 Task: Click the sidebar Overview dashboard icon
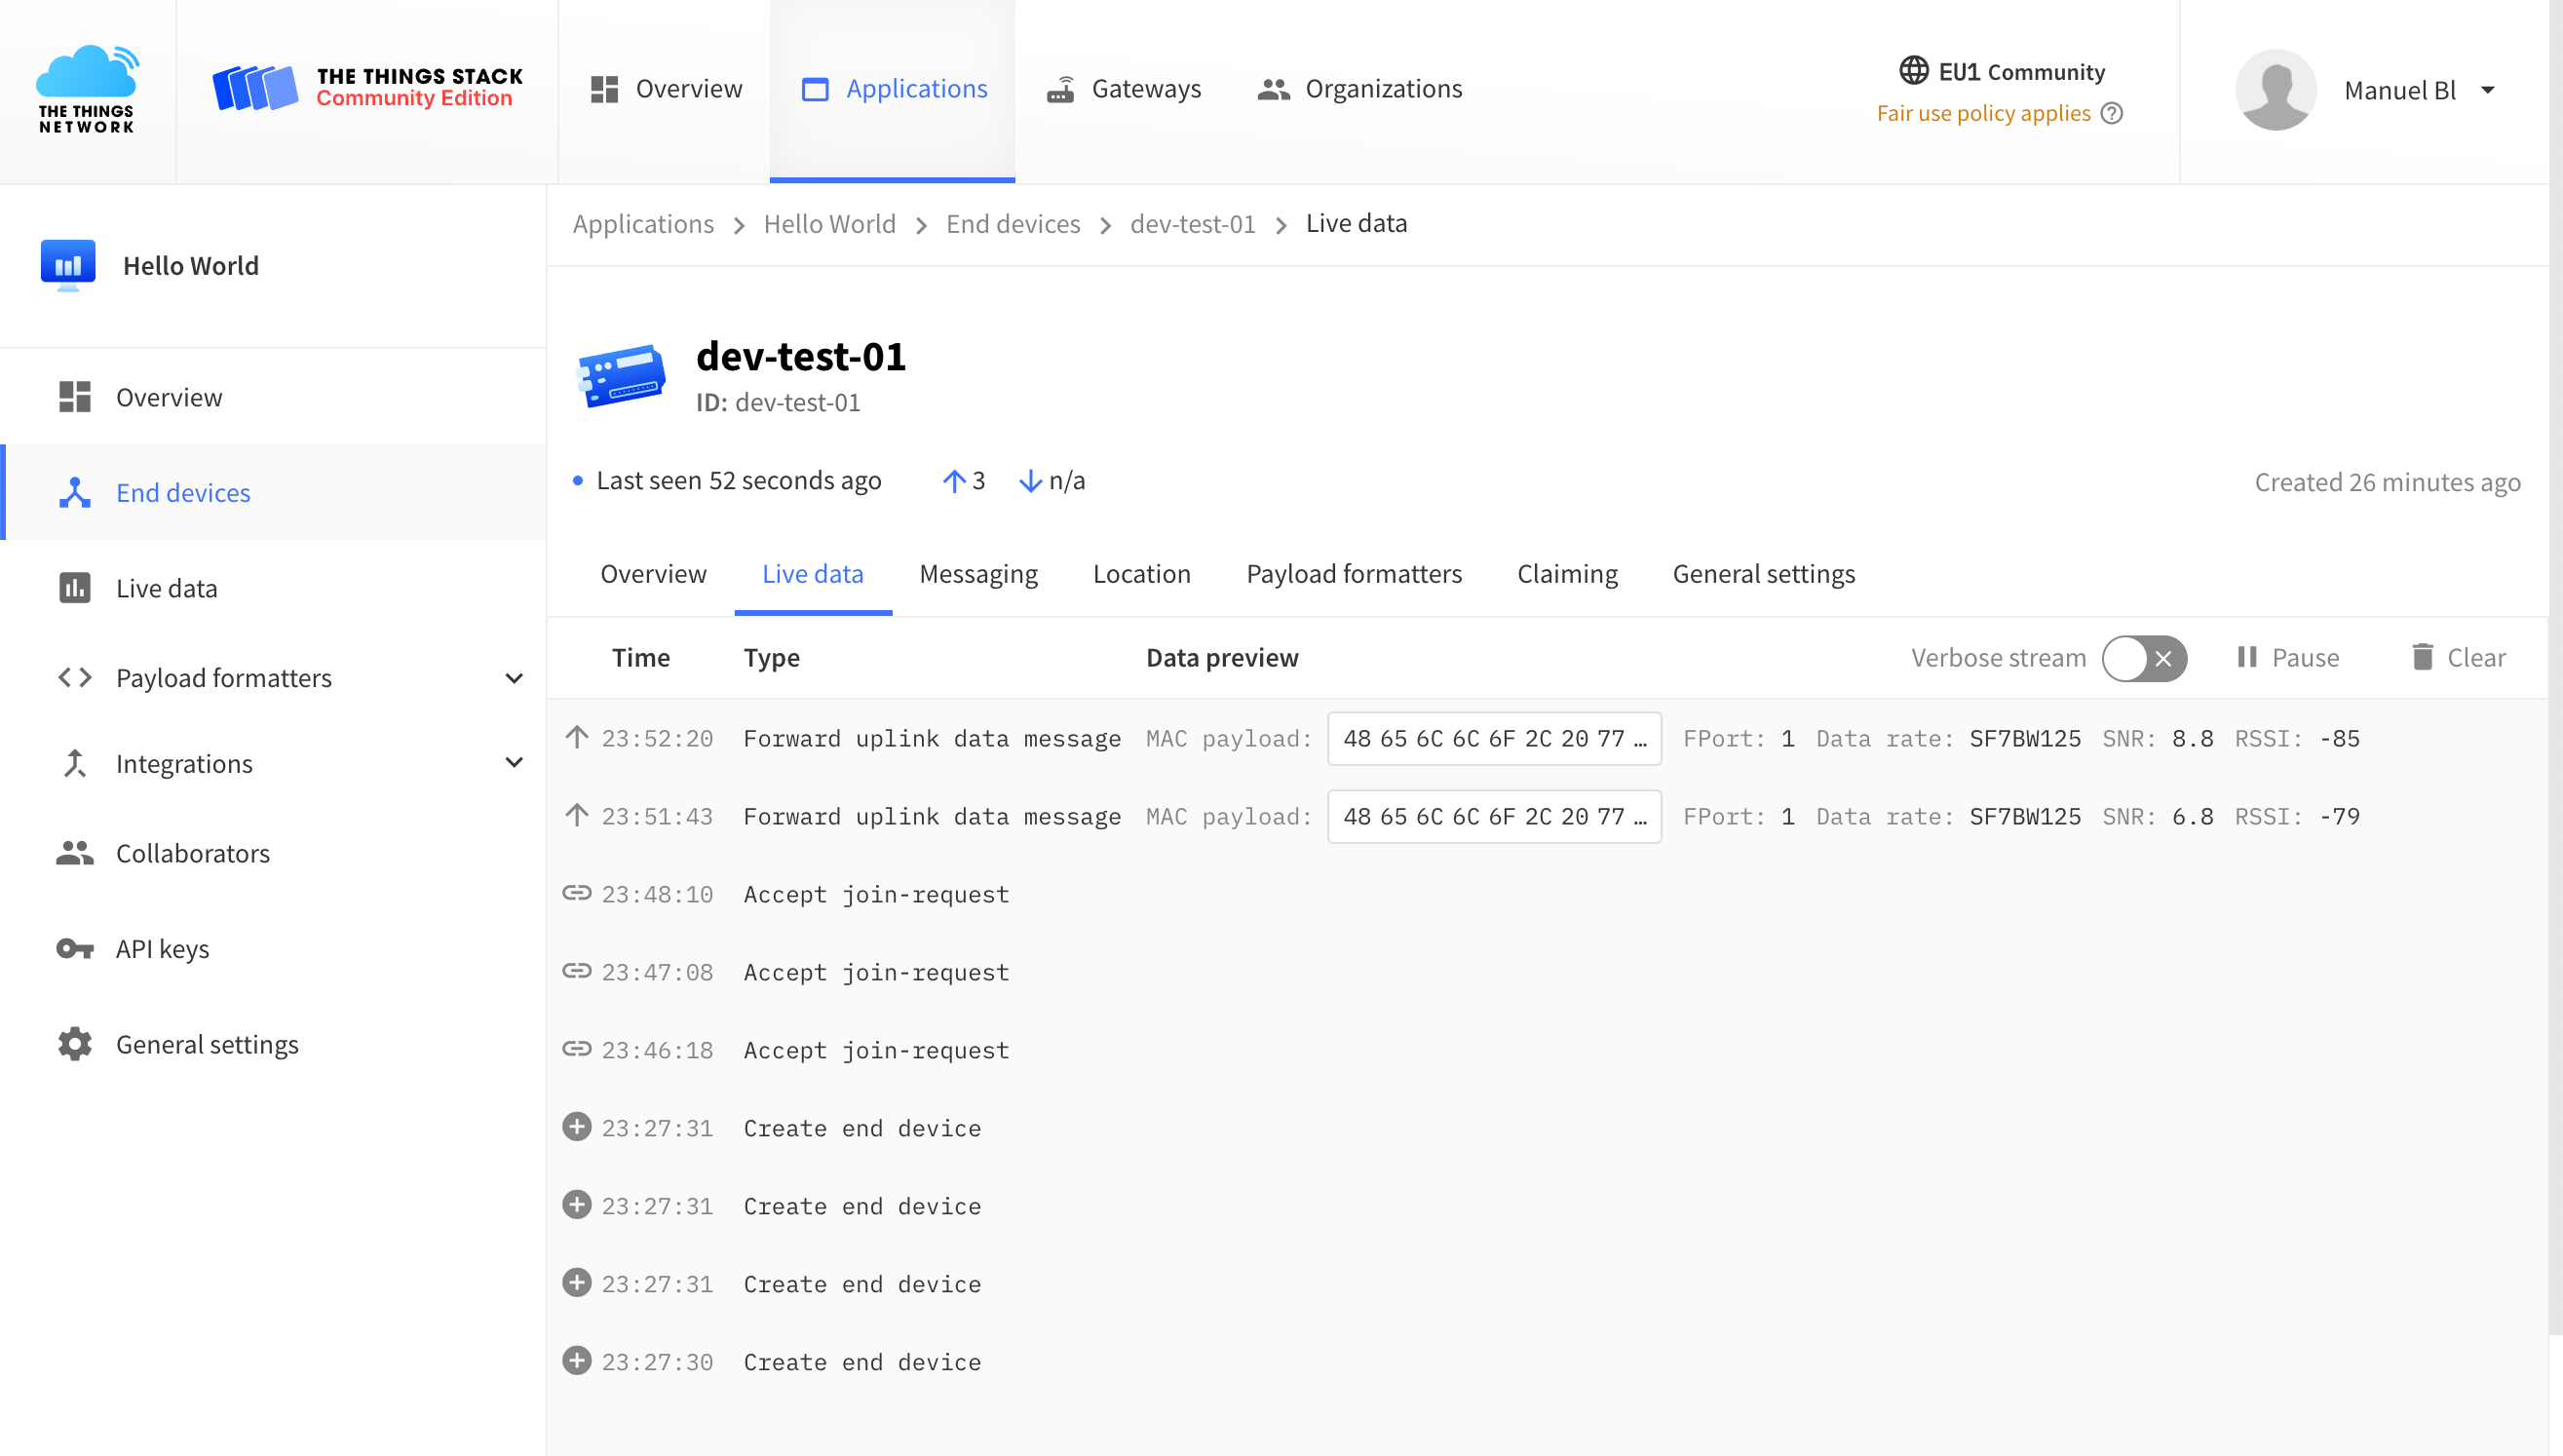75,397
